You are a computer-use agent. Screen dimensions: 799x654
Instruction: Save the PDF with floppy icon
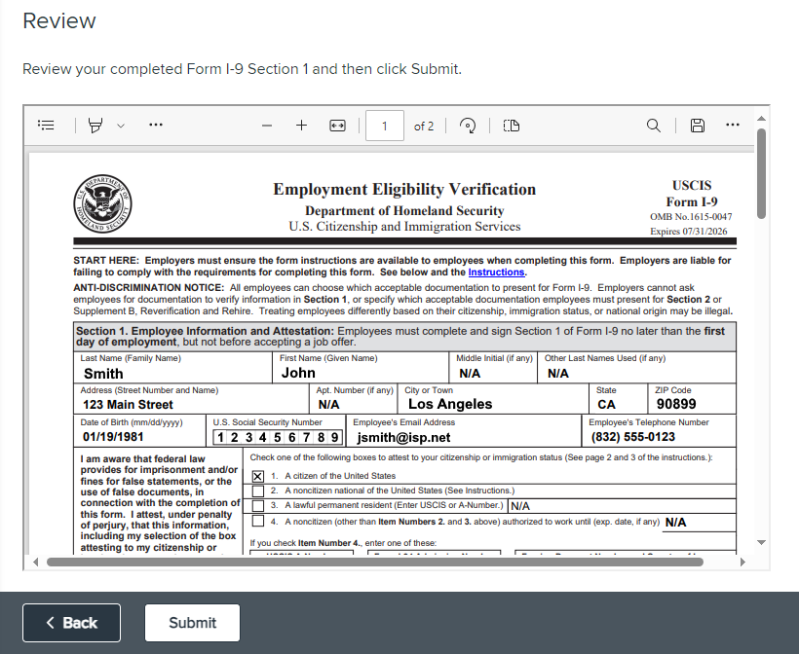click(698, 125)
